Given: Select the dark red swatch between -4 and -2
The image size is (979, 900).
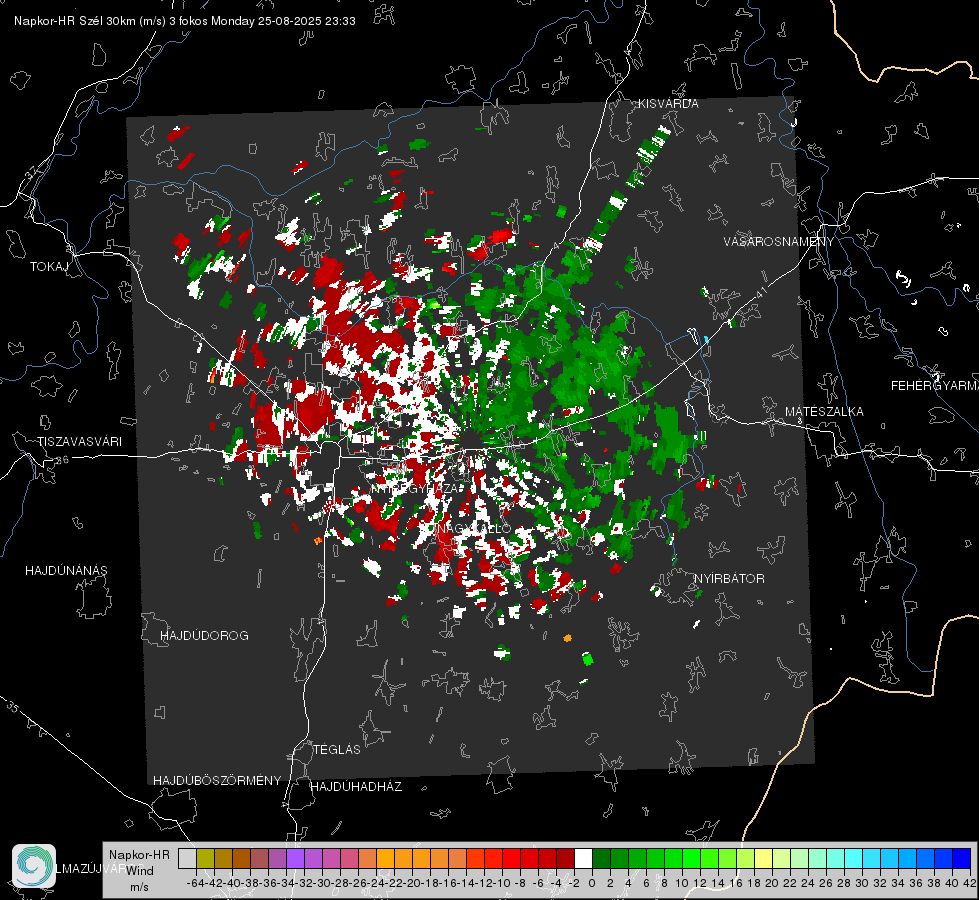Looking at the screenshot, I should 565,858.
